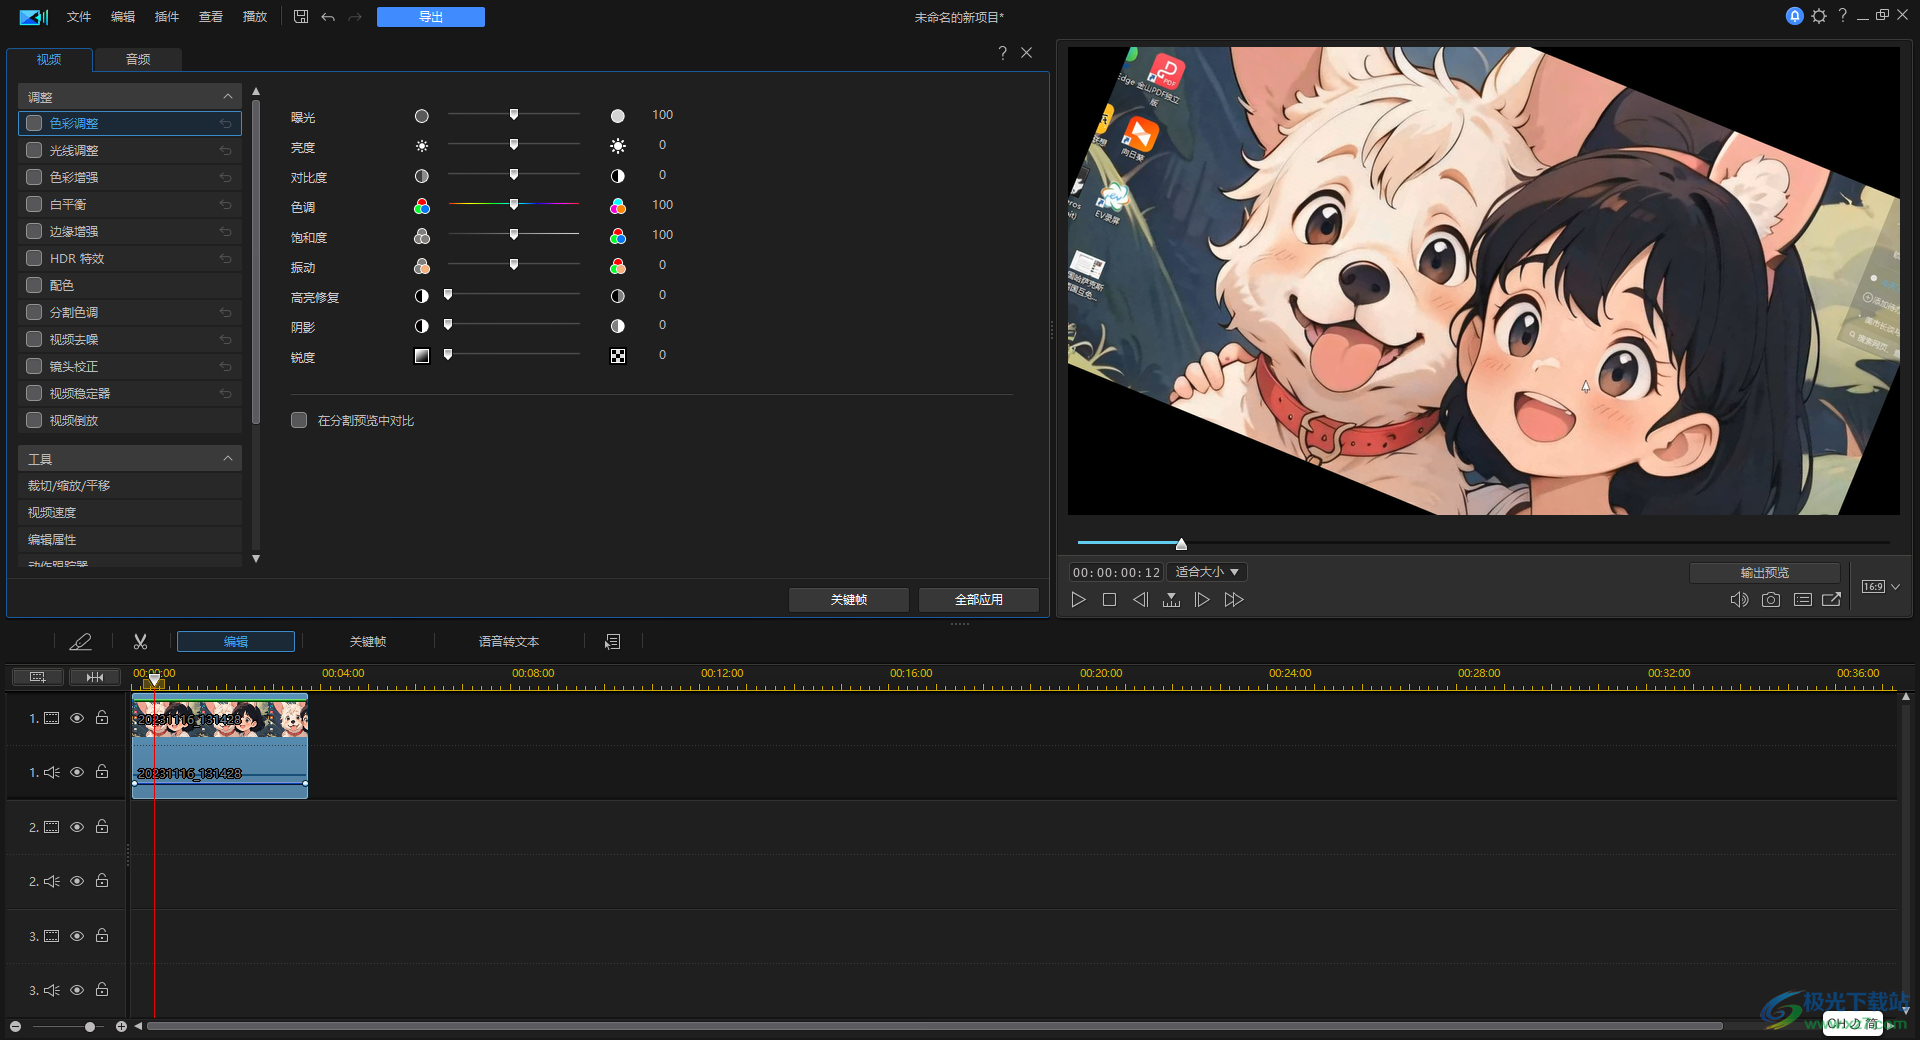Toggle visibility of video track 1
Viewport: 1920px width, 1040px height.
(x=77, y=718)
